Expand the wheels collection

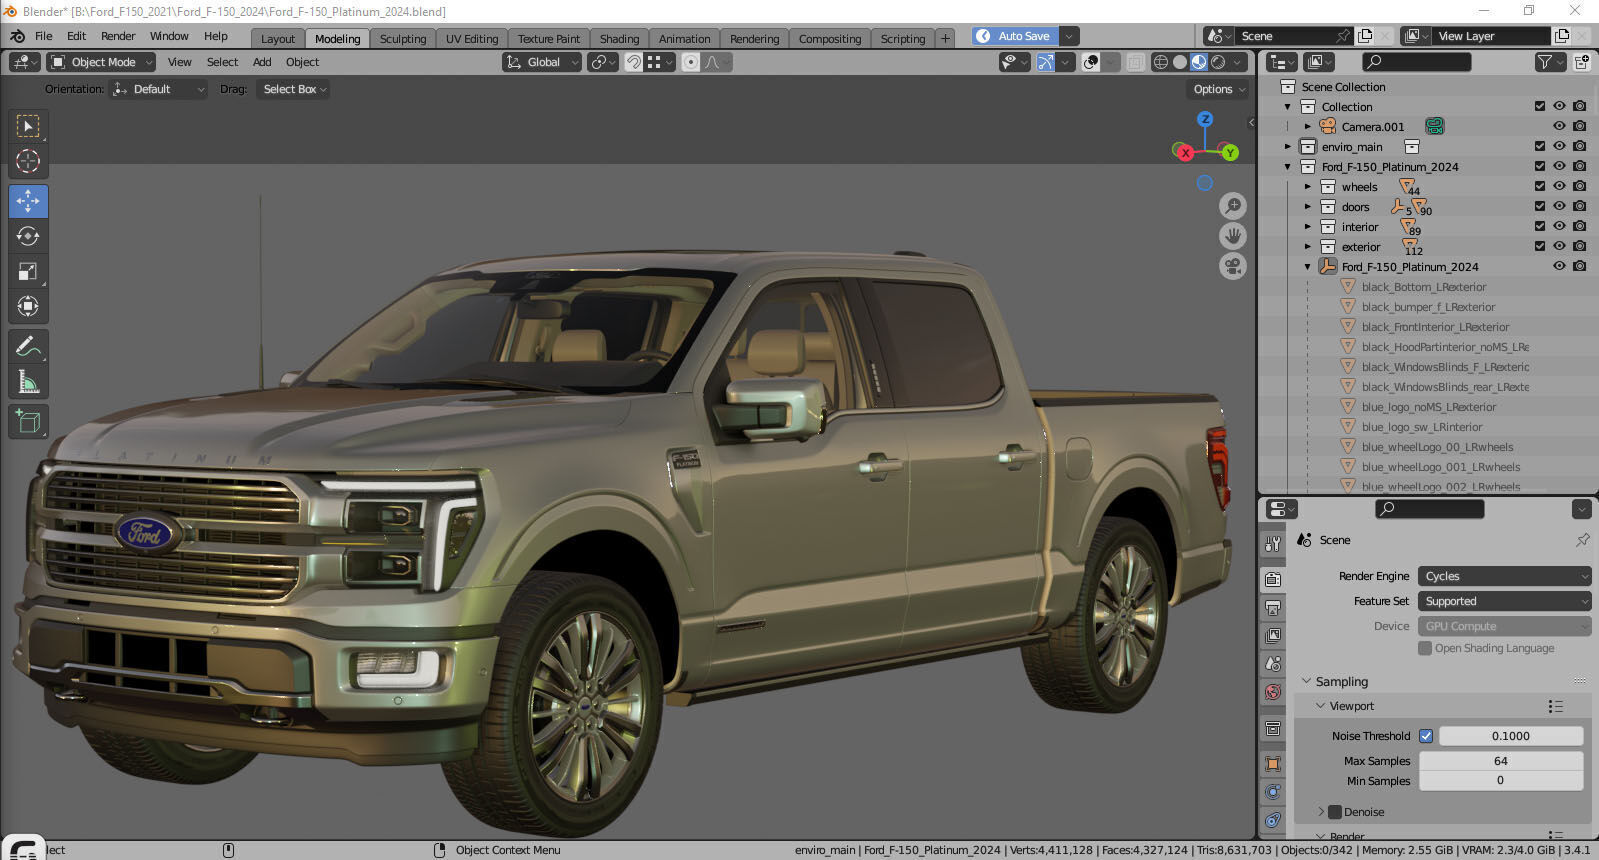[x=1308, y=187]
